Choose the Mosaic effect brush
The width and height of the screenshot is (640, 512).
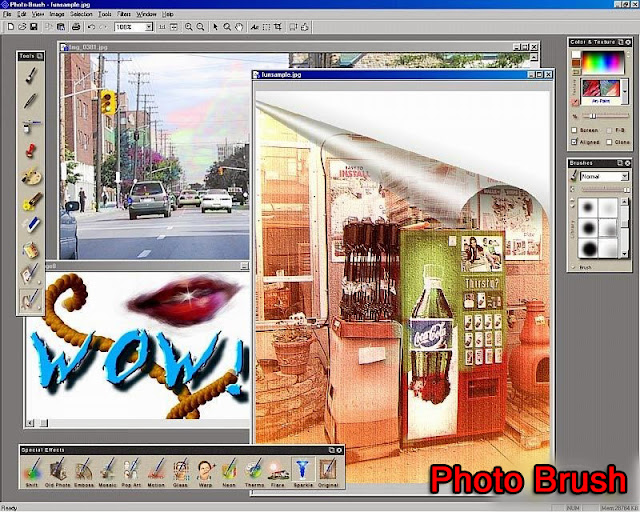click(108, 472)
